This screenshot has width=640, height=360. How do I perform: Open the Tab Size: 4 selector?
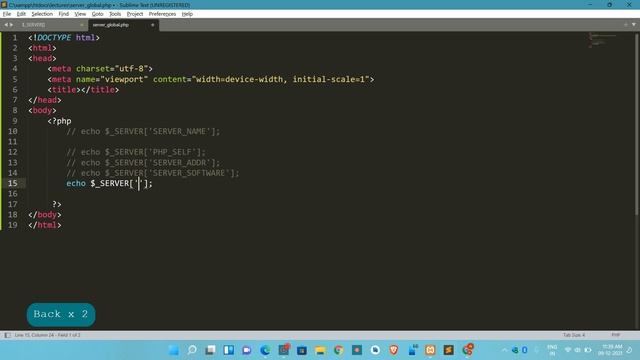[574, 335]
